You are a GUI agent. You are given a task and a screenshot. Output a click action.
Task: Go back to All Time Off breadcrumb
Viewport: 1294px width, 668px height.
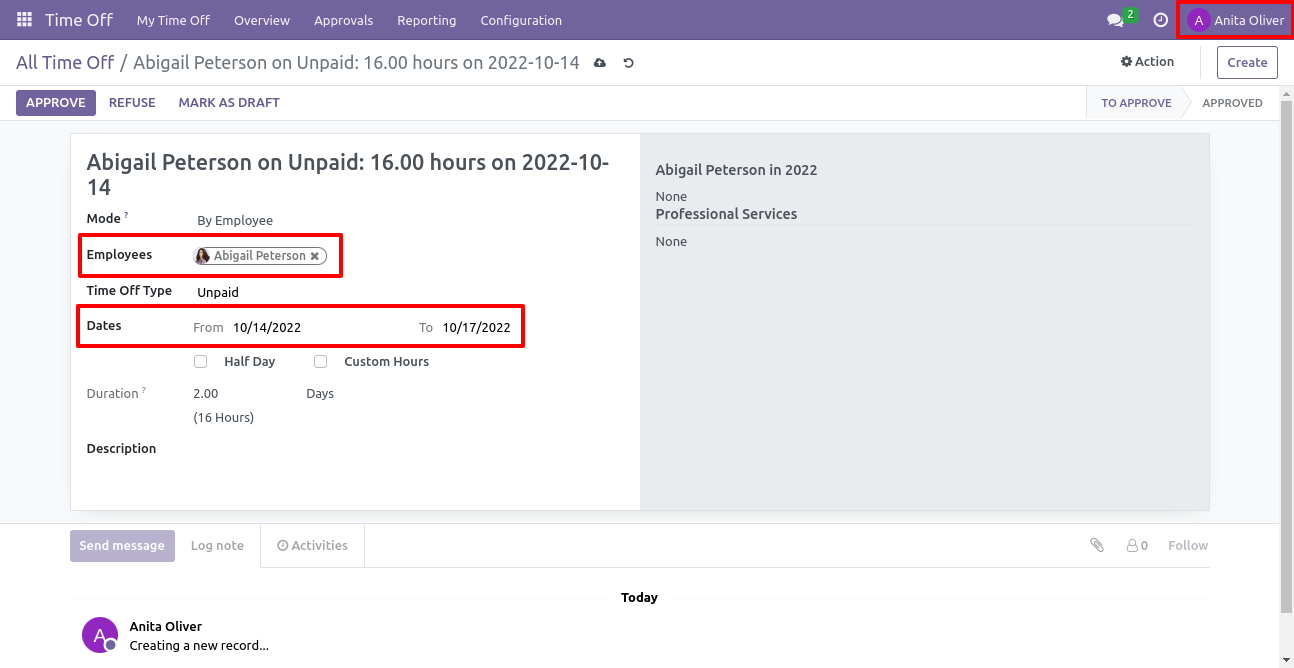tap(65, 62)
